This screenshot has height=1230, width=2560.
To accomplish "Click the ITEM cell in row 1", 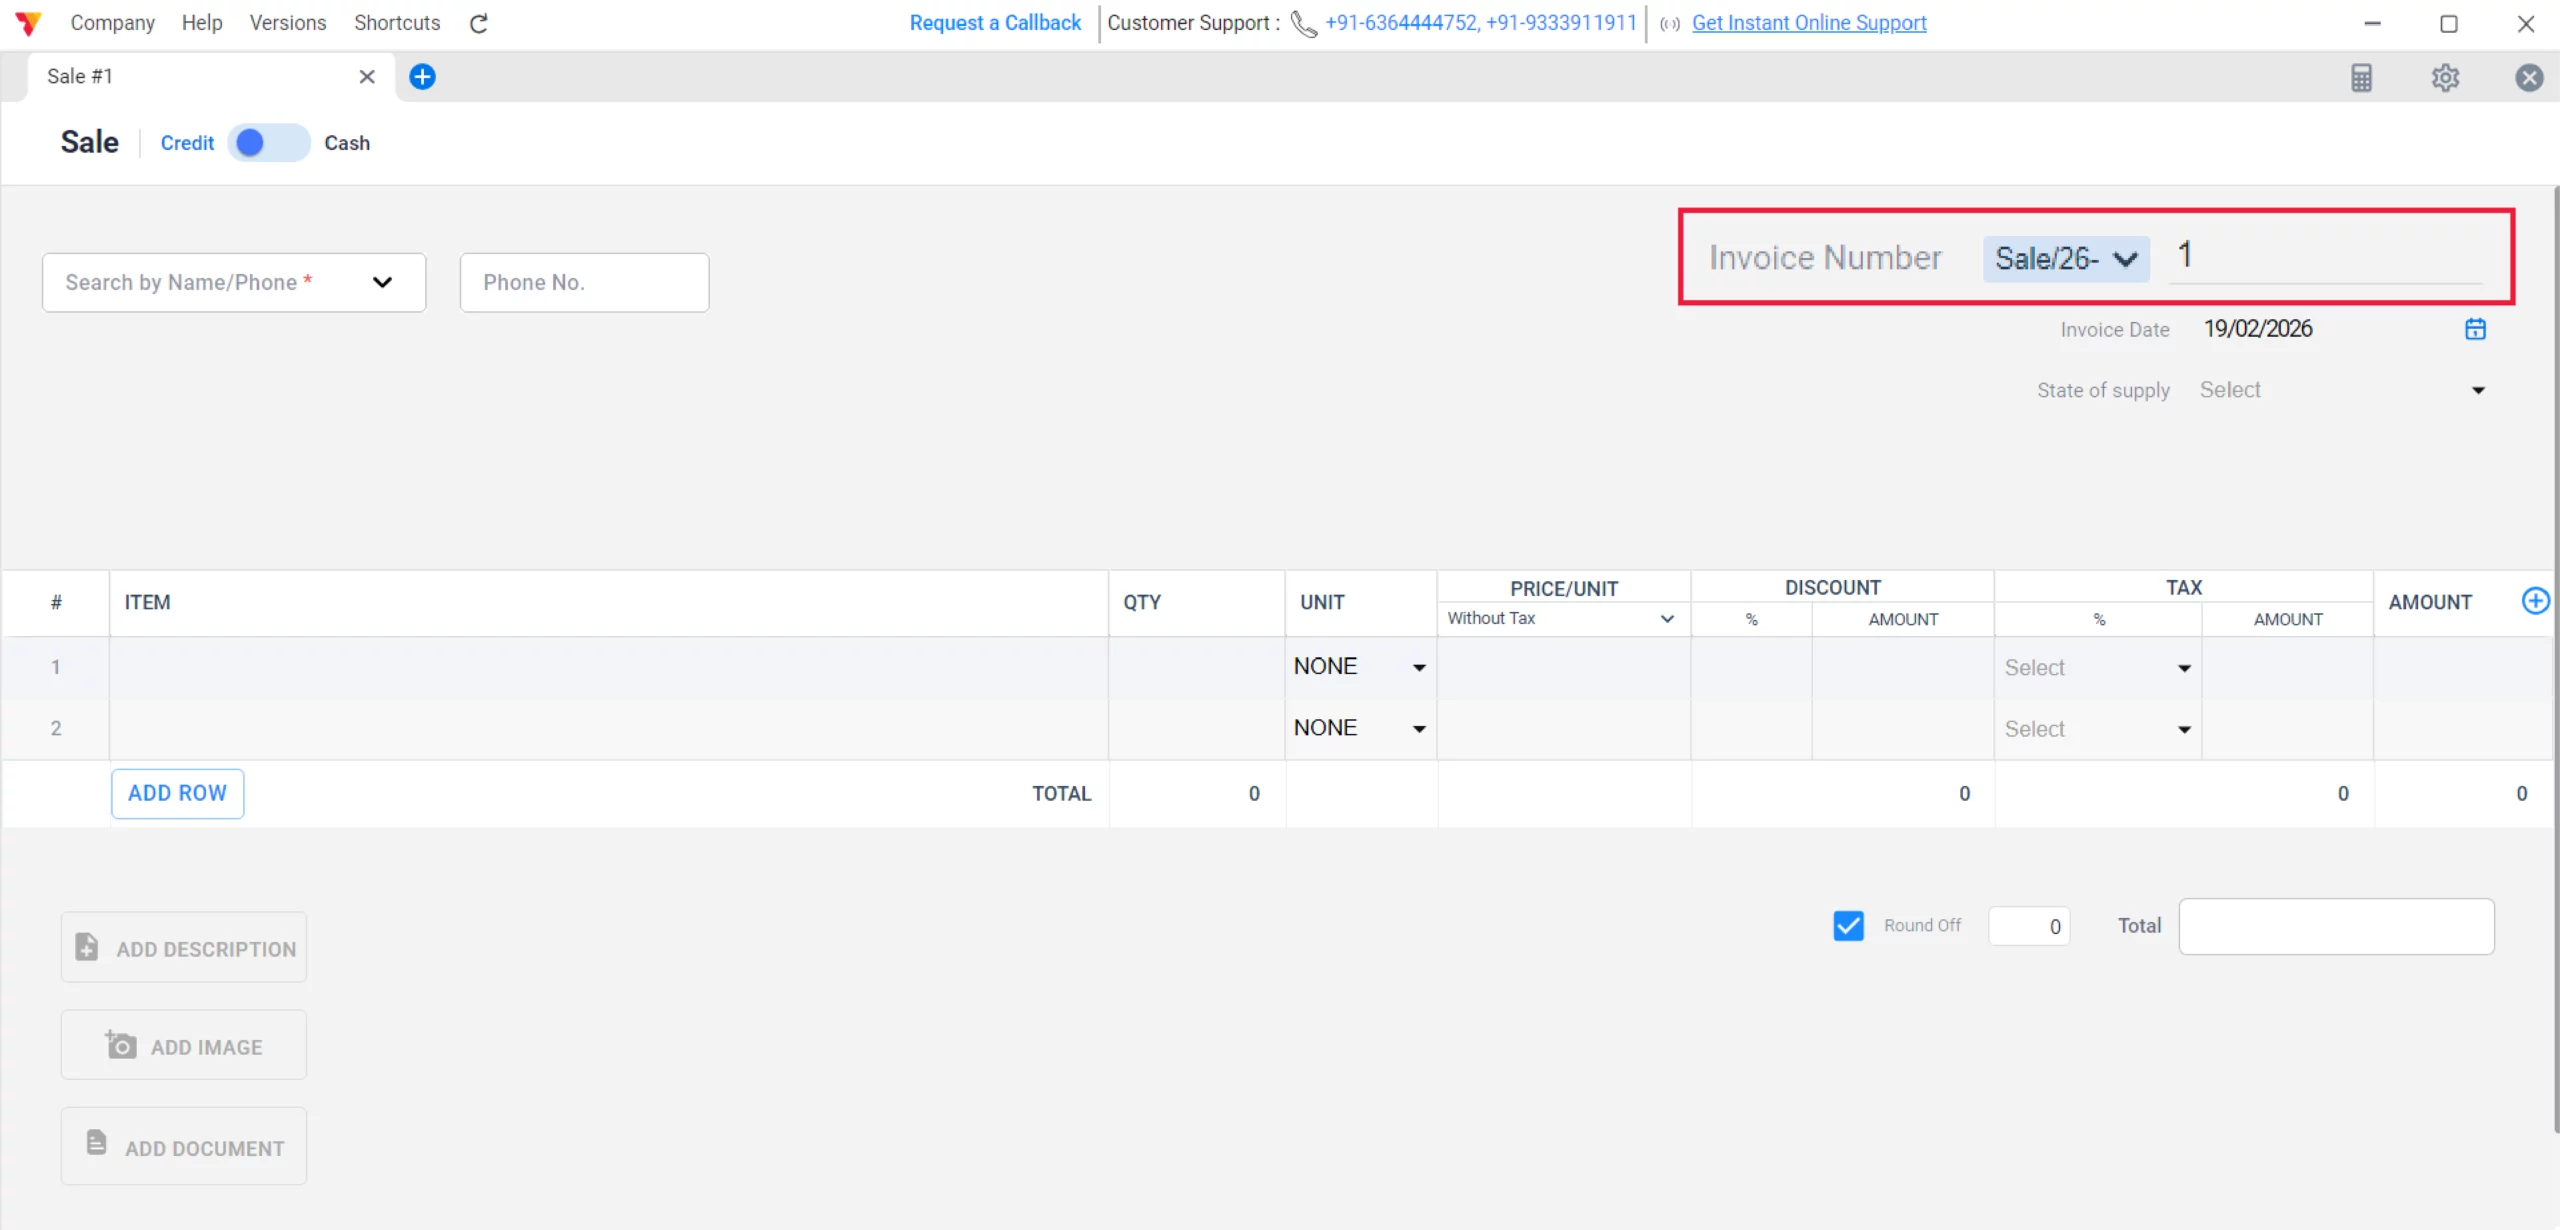I will click(608, 667).
